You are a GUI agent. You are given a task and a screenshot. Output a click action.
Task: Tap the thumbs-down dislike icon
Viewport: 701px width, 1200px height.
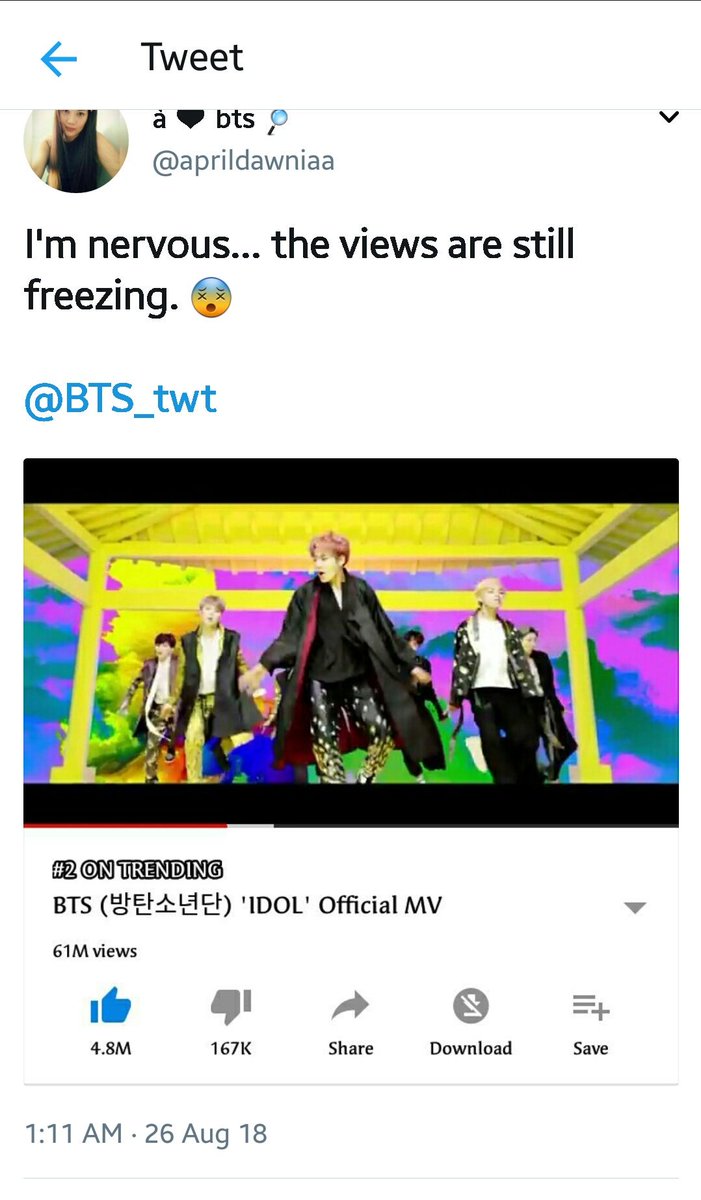[x=231, y=1007]
